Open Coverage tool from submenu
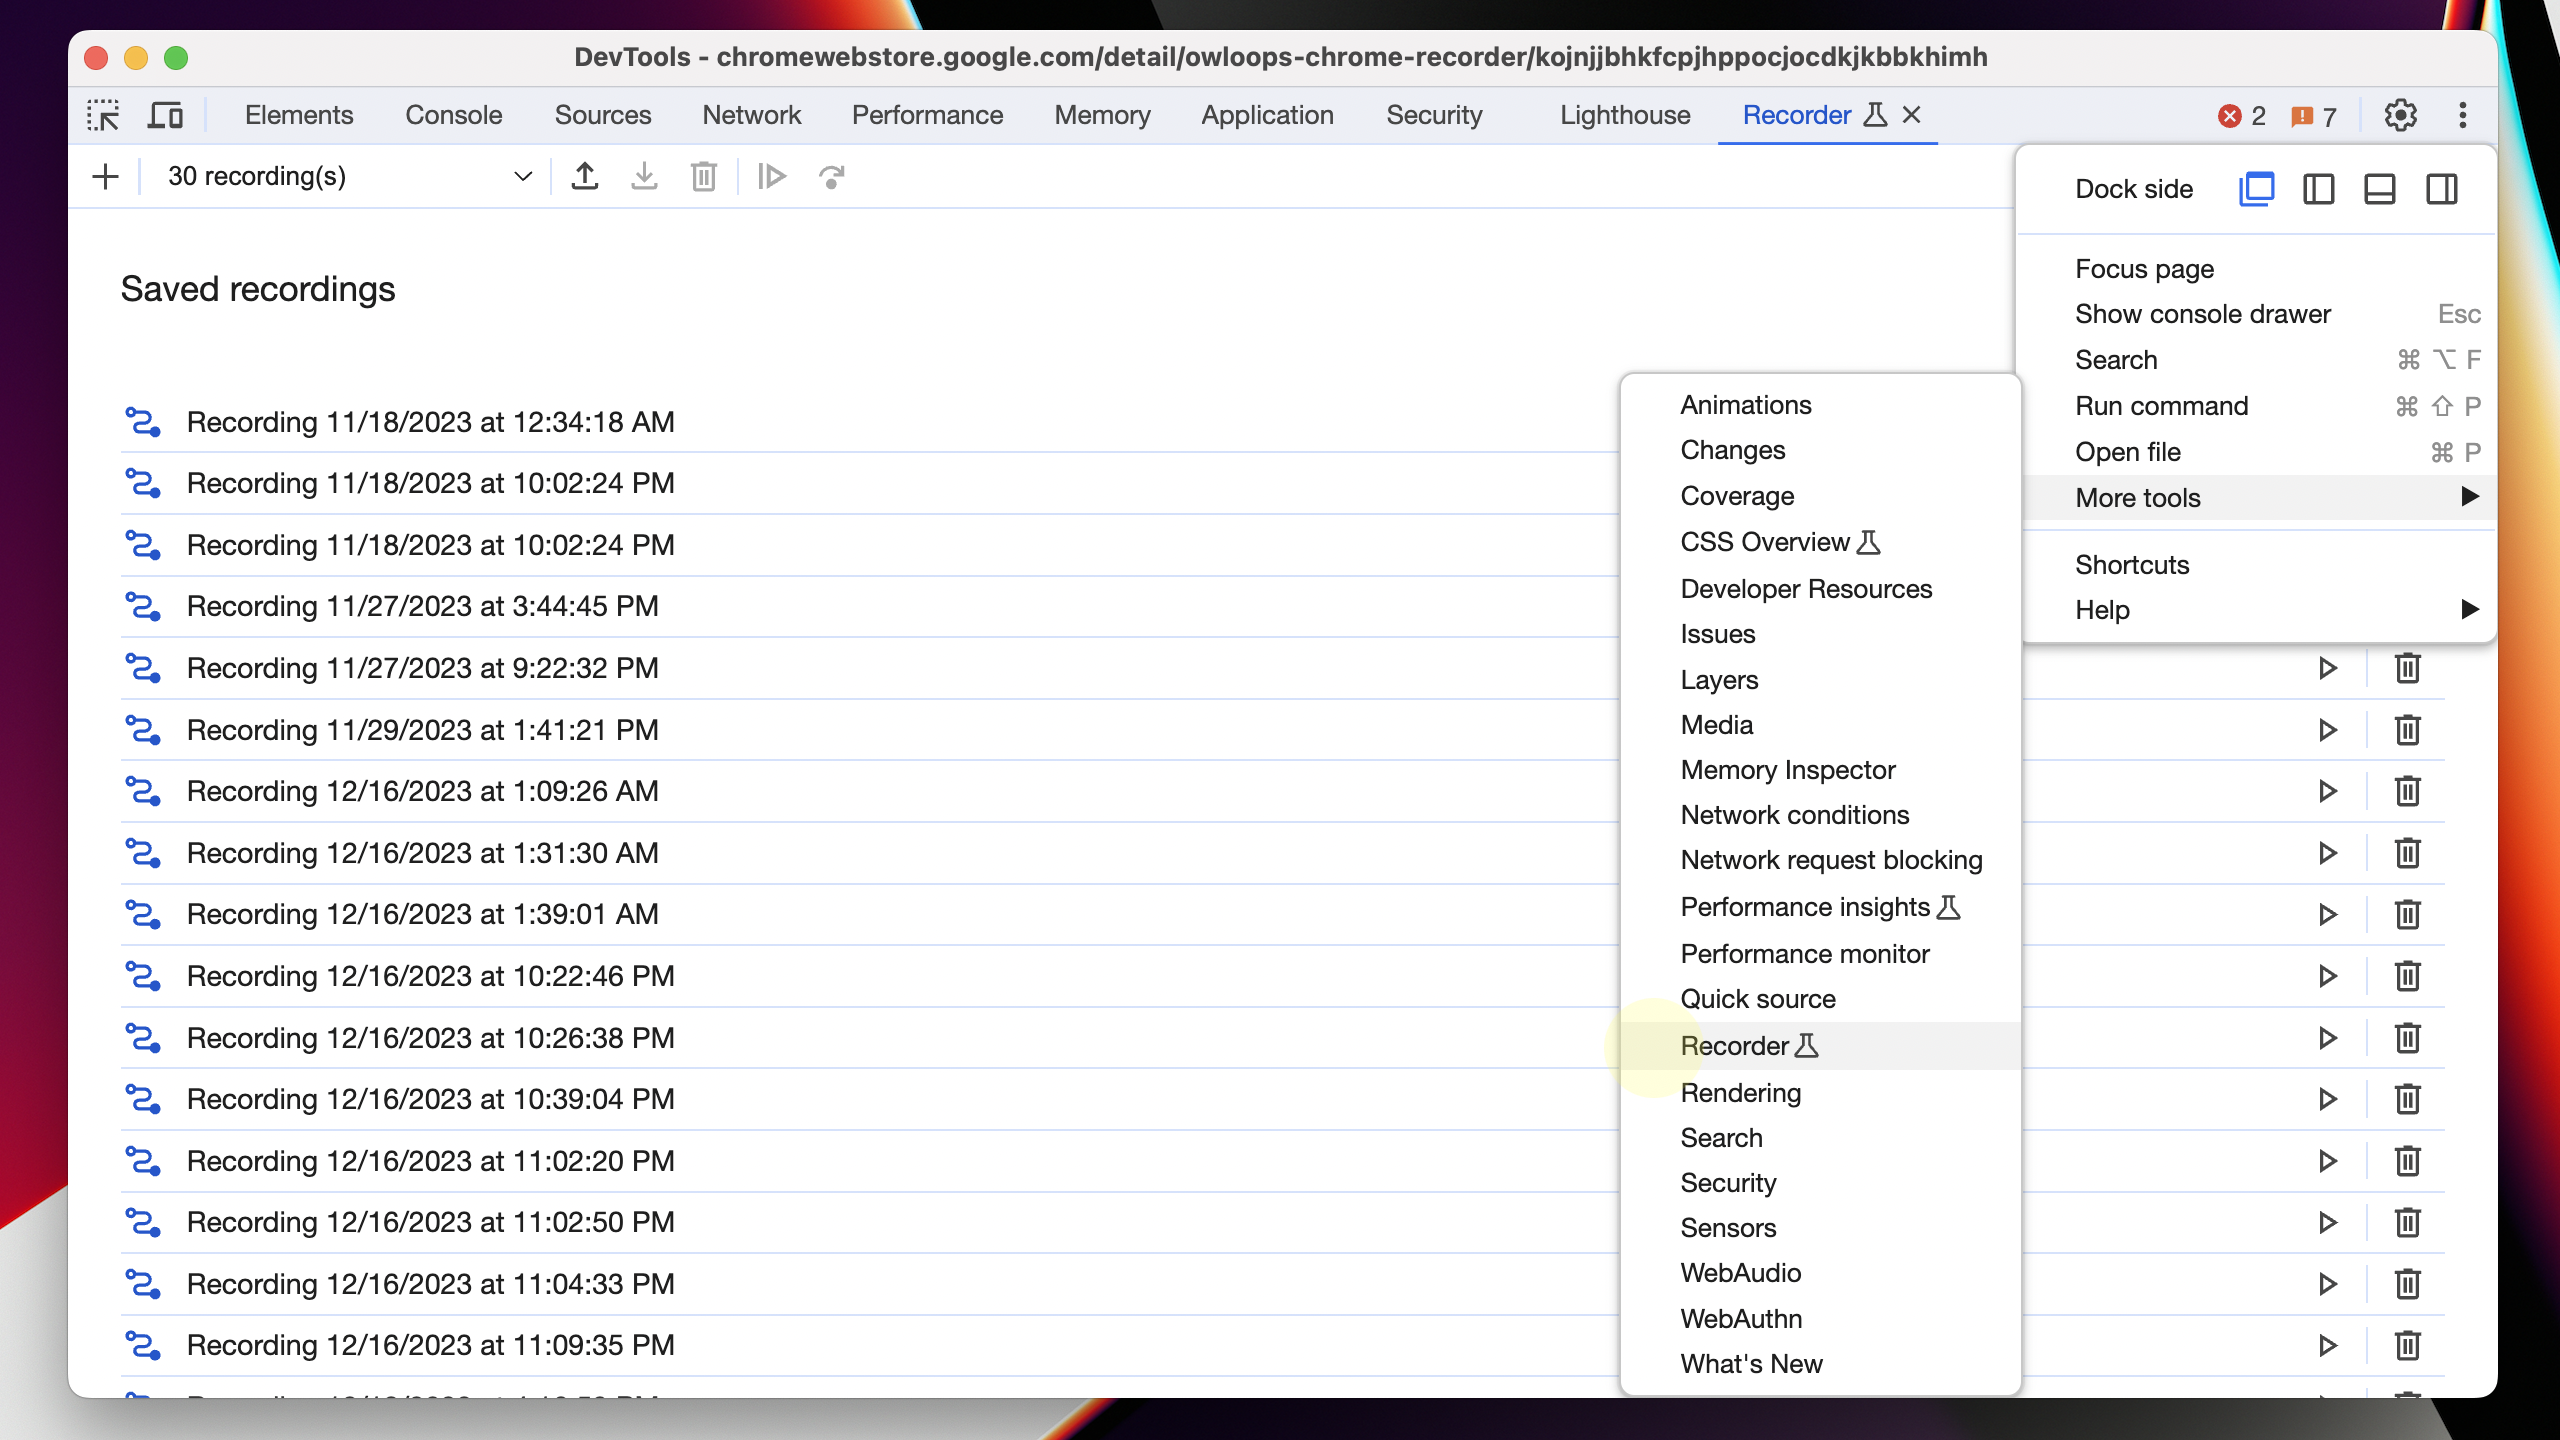 pos(1820,496)
